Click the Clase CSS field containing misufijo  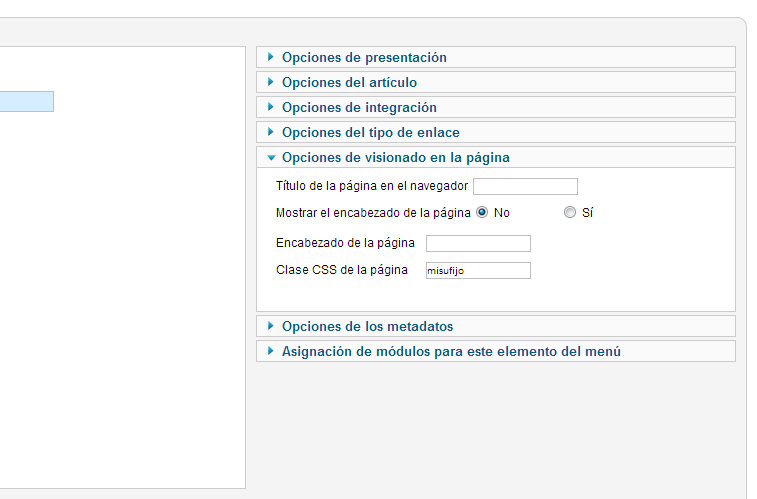[478, 270]
